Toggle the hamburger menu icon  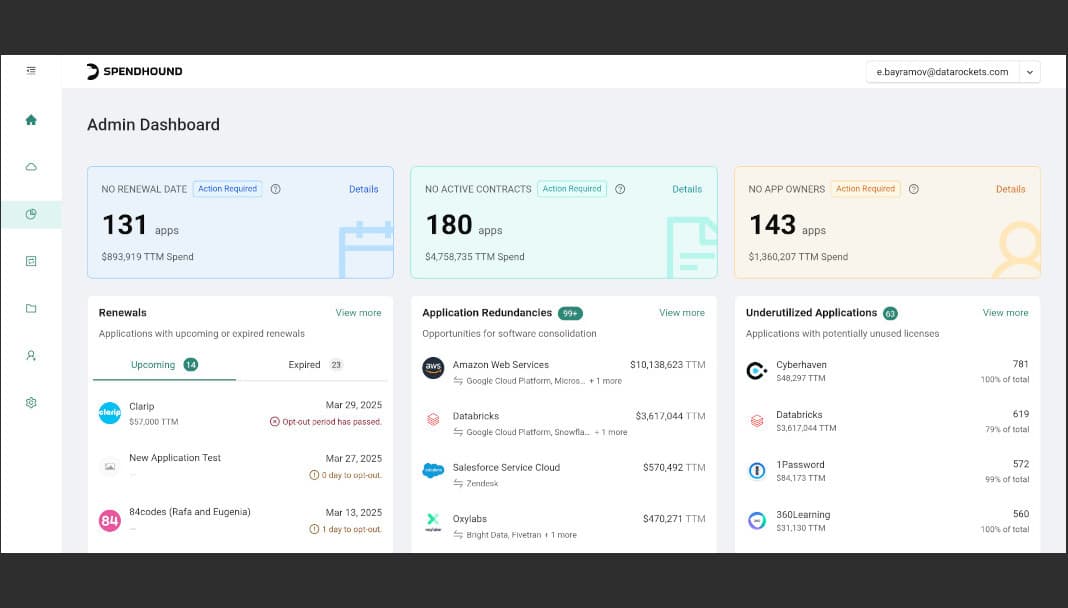tap(31, 71)
